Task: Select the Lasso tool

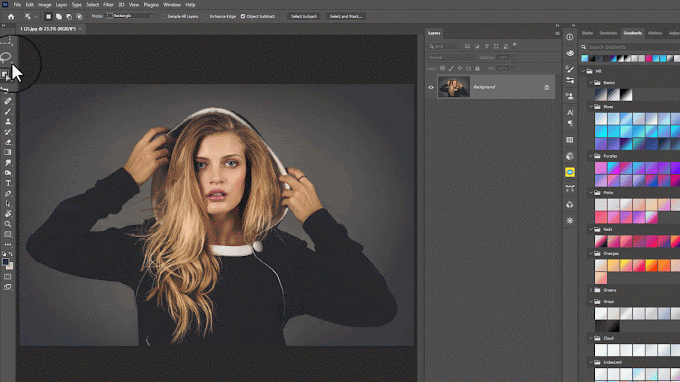Action: tap(6, 57)
